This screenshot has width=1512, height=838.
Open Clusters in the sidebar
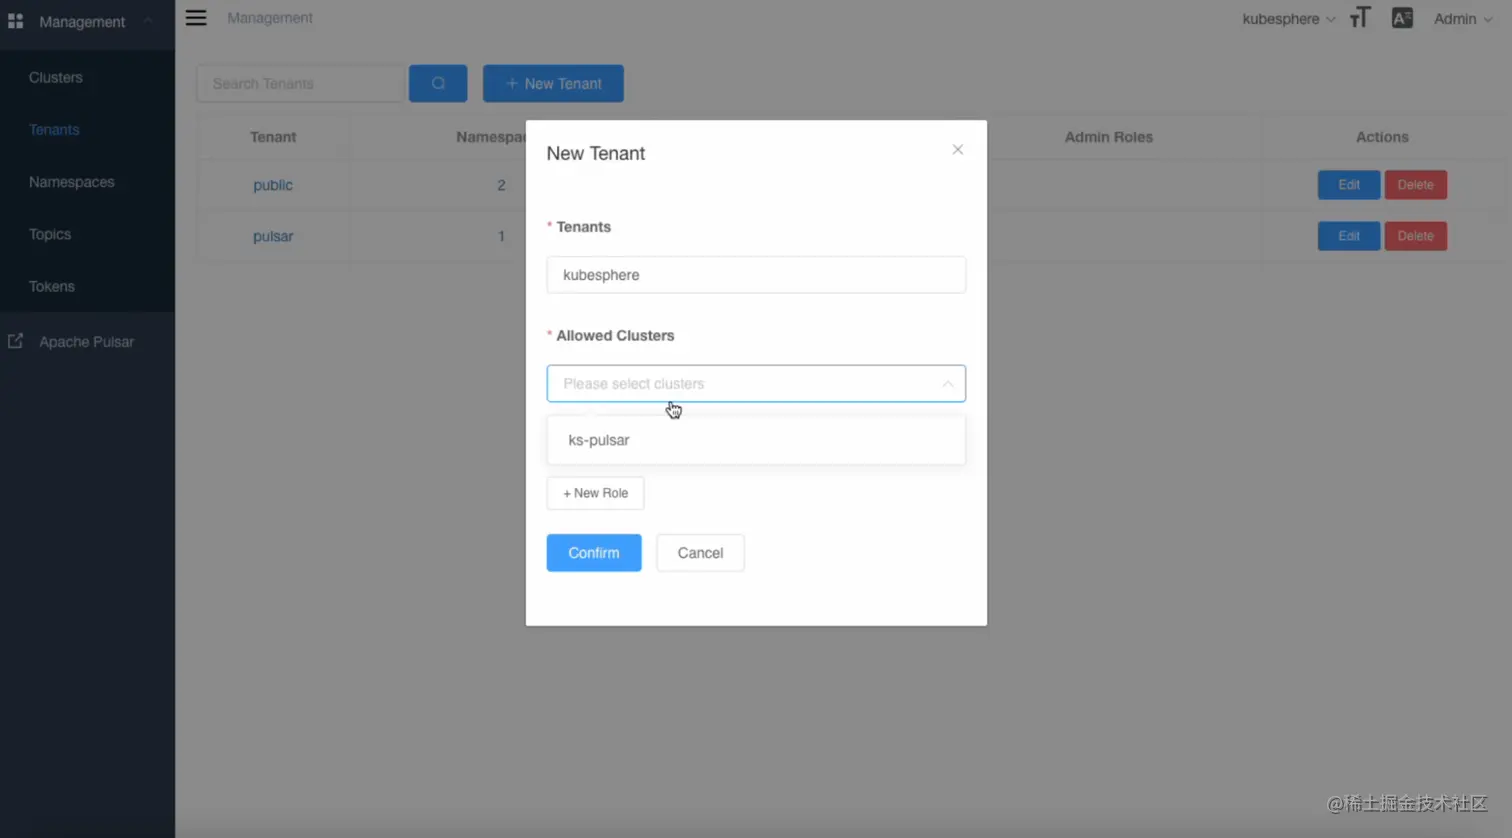coord(56,77)
